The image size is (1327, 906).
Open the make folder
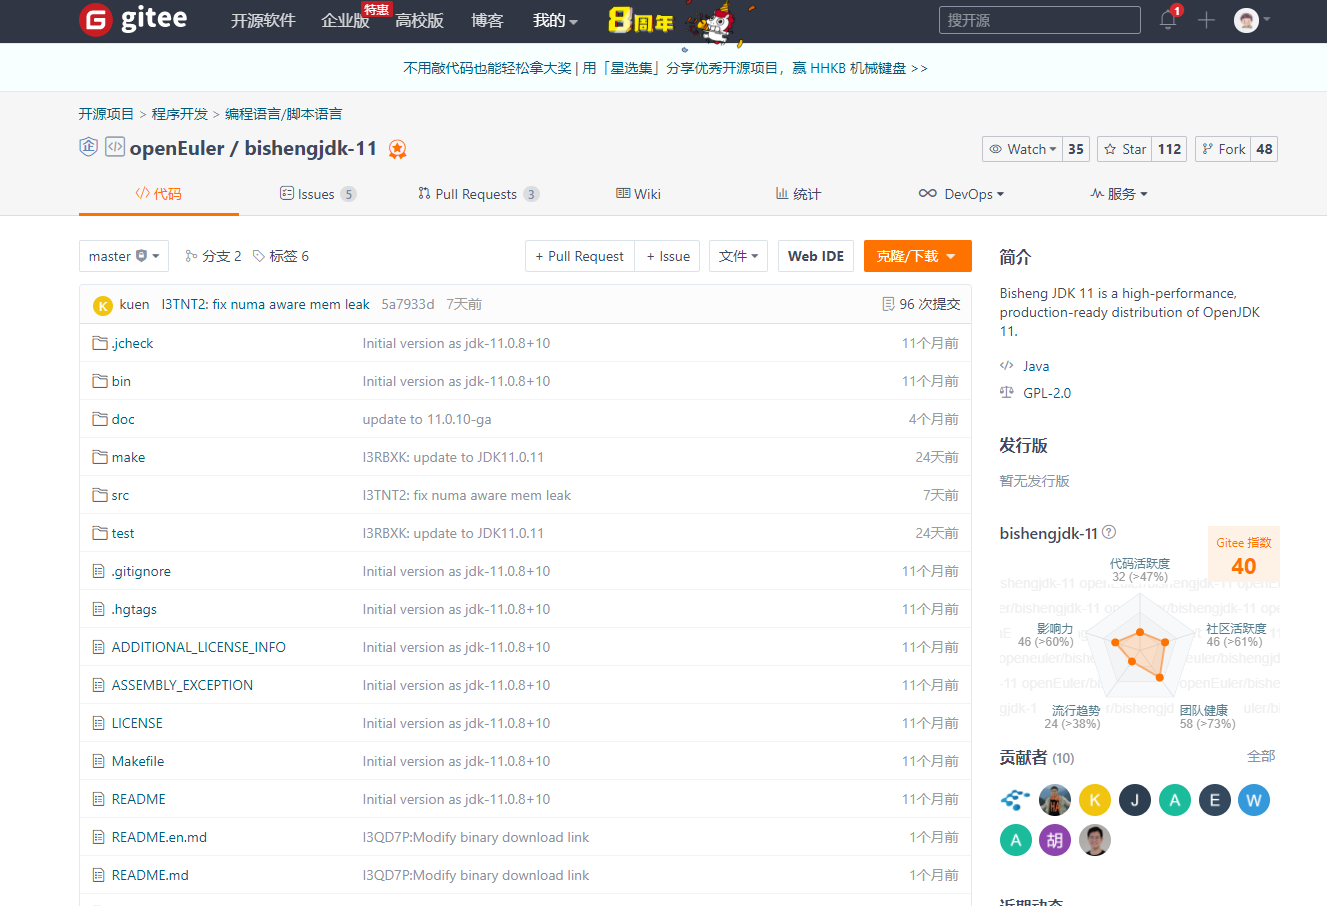[128, 457]
